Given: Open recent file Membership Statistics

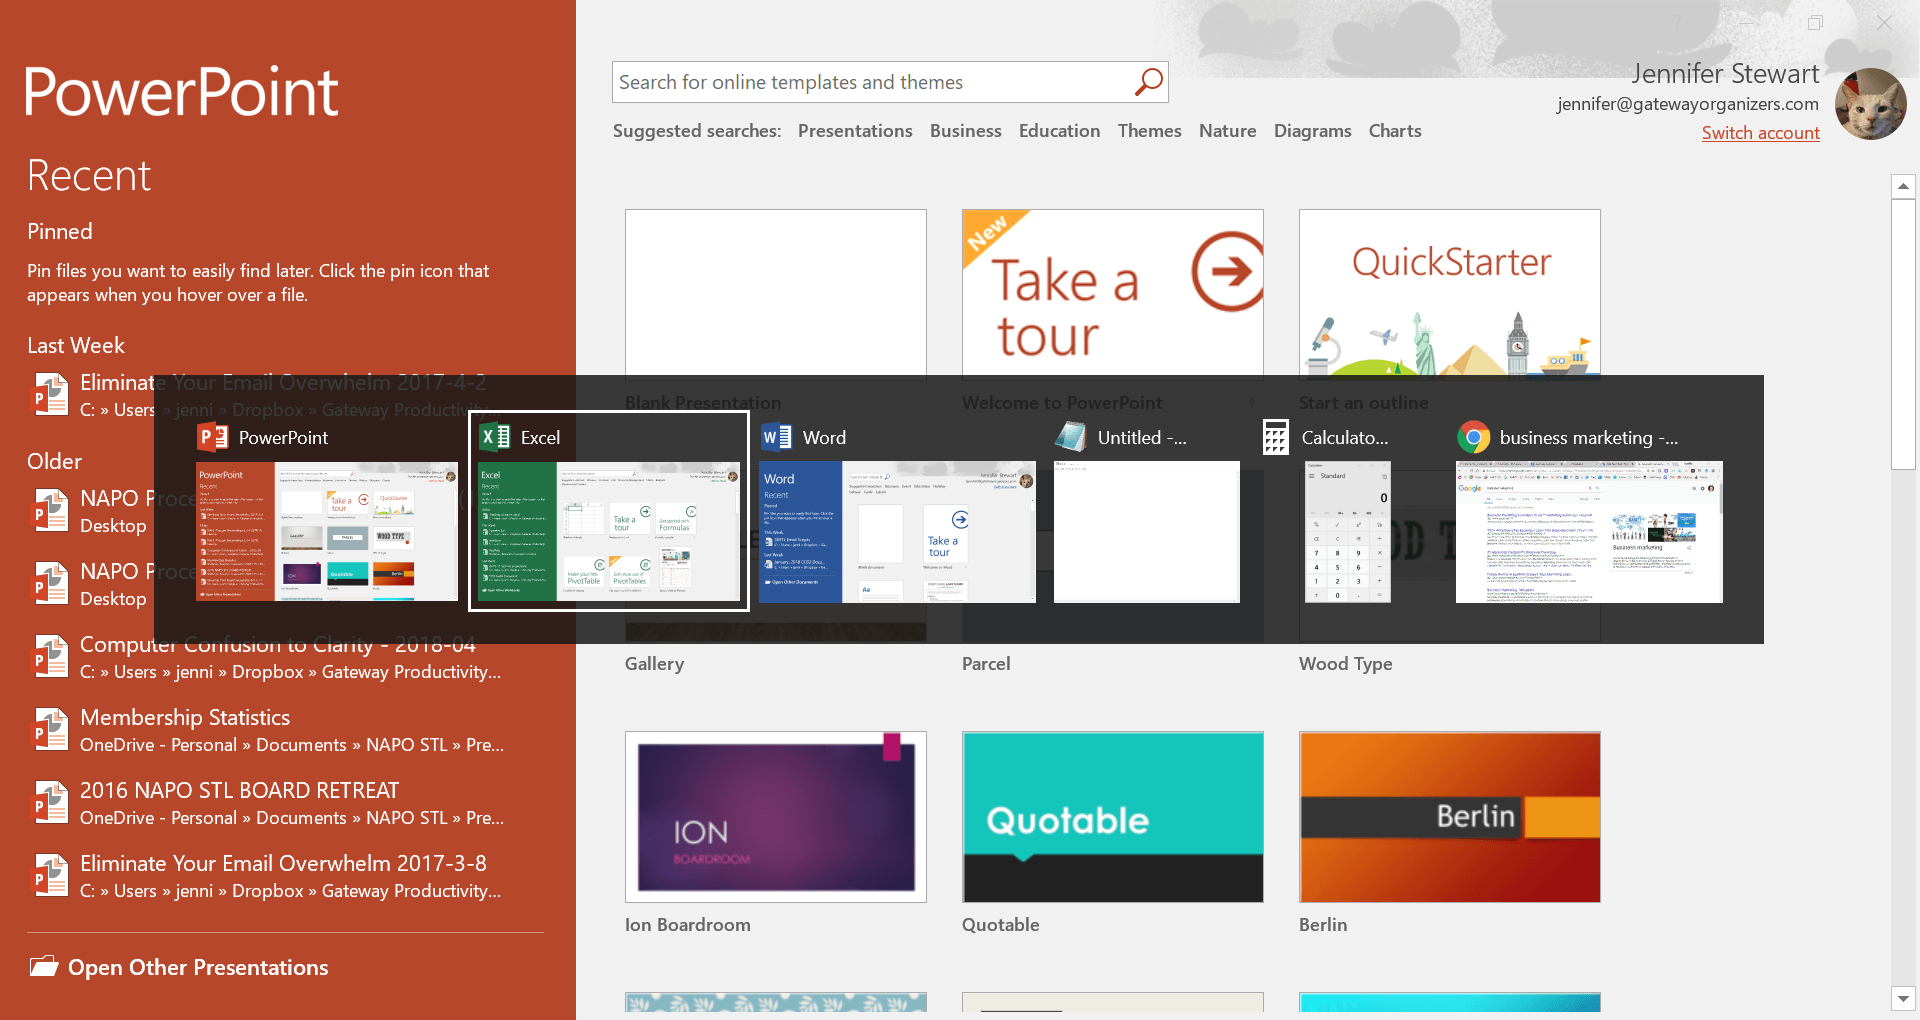Looking at the screenshot, I should 285,730.
